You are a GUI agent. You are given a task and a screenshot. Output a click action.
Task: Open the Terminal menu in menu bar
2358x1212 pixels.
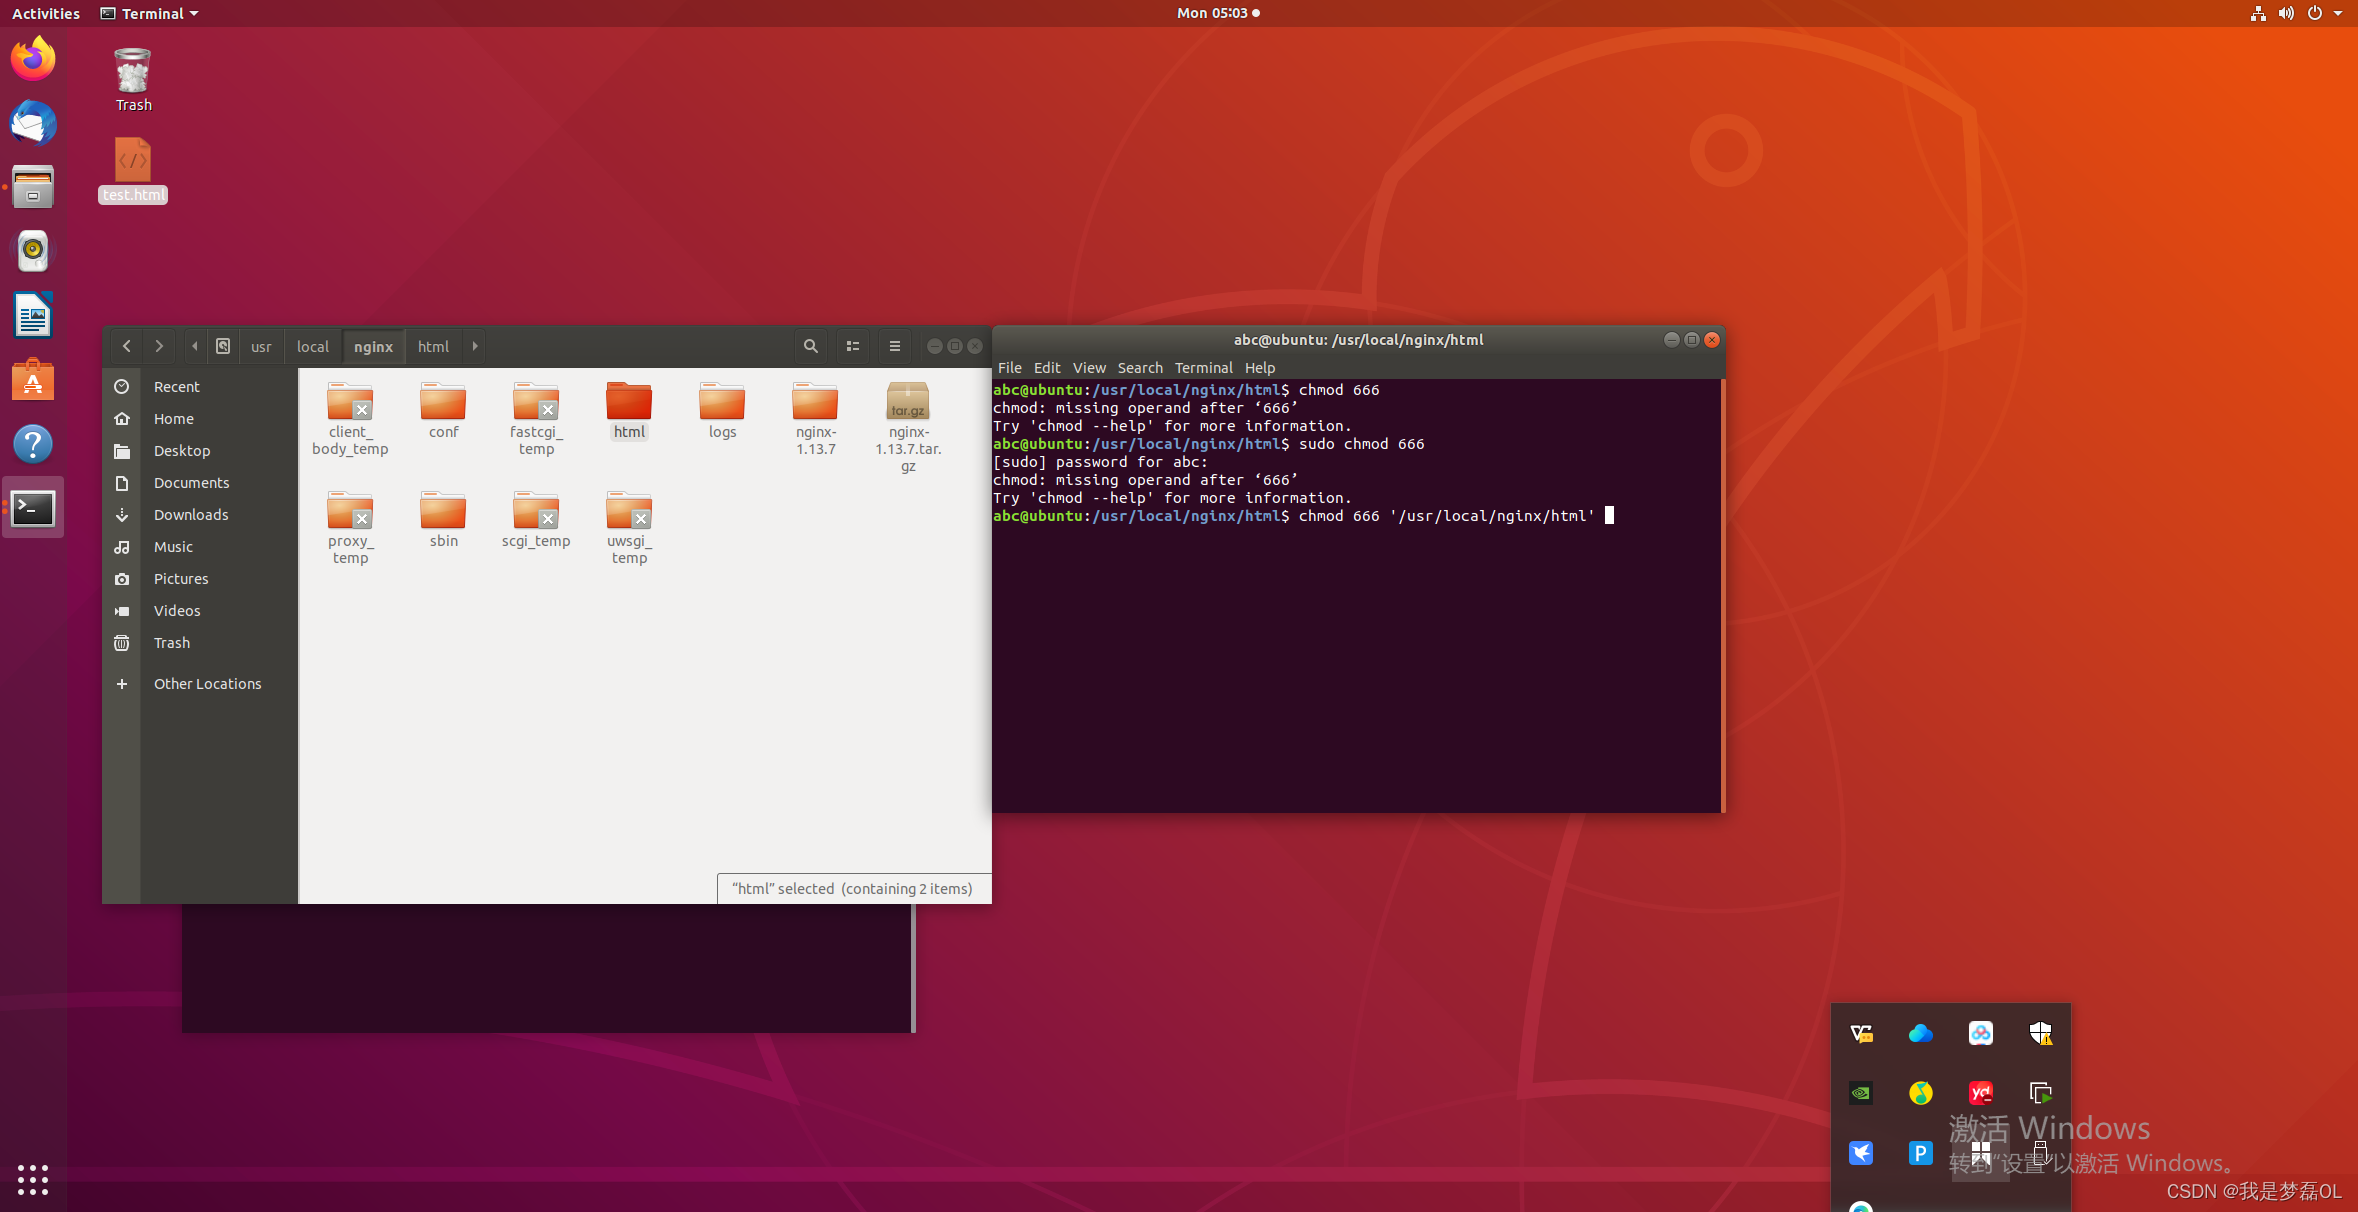pyautogui.click(x=1203, y=368)
